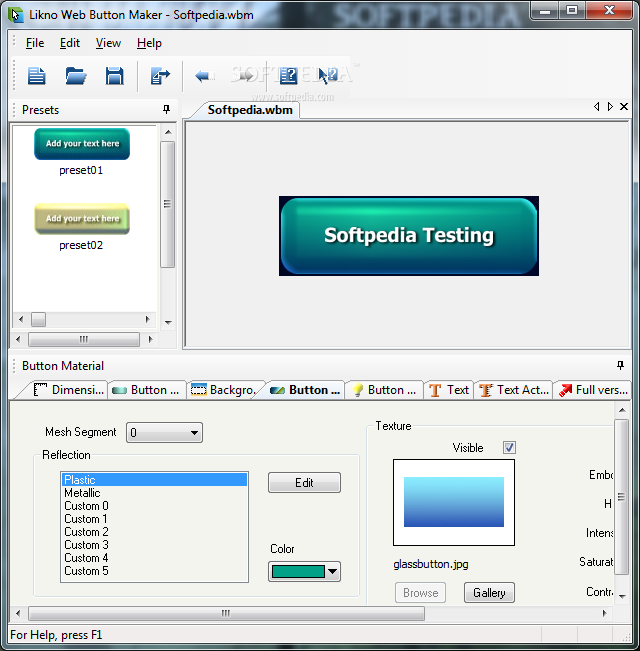Screen dimensions: 640x651
Task: Select Custom 5 reflection
Action: (x=154, y=571)
